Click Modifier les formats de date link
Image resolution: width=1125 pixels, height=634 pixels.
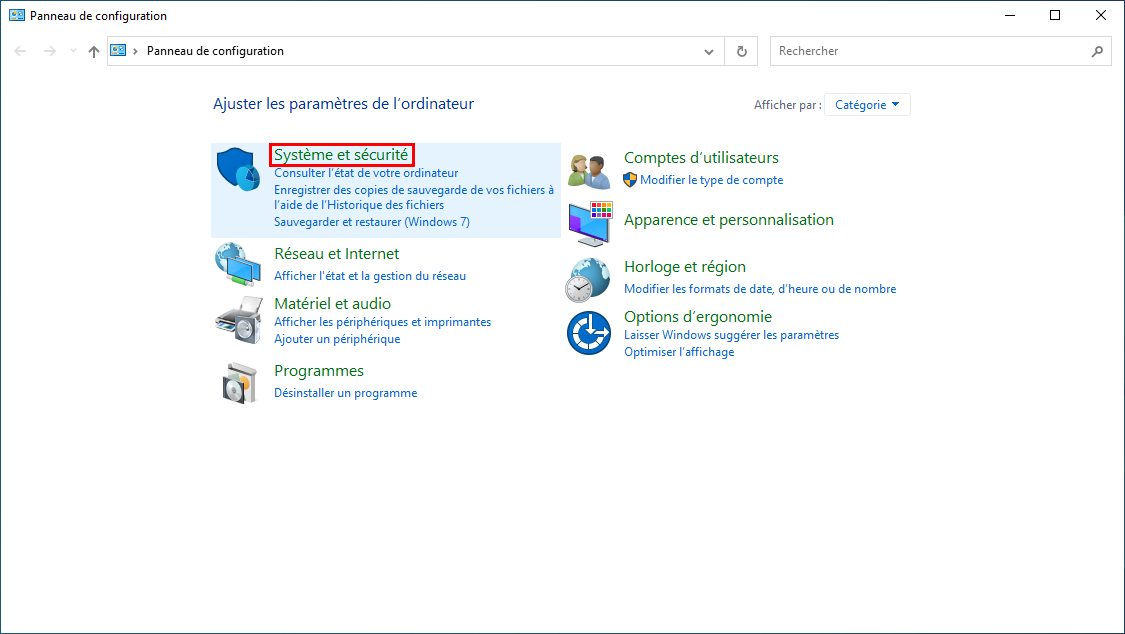click(760, 288)
